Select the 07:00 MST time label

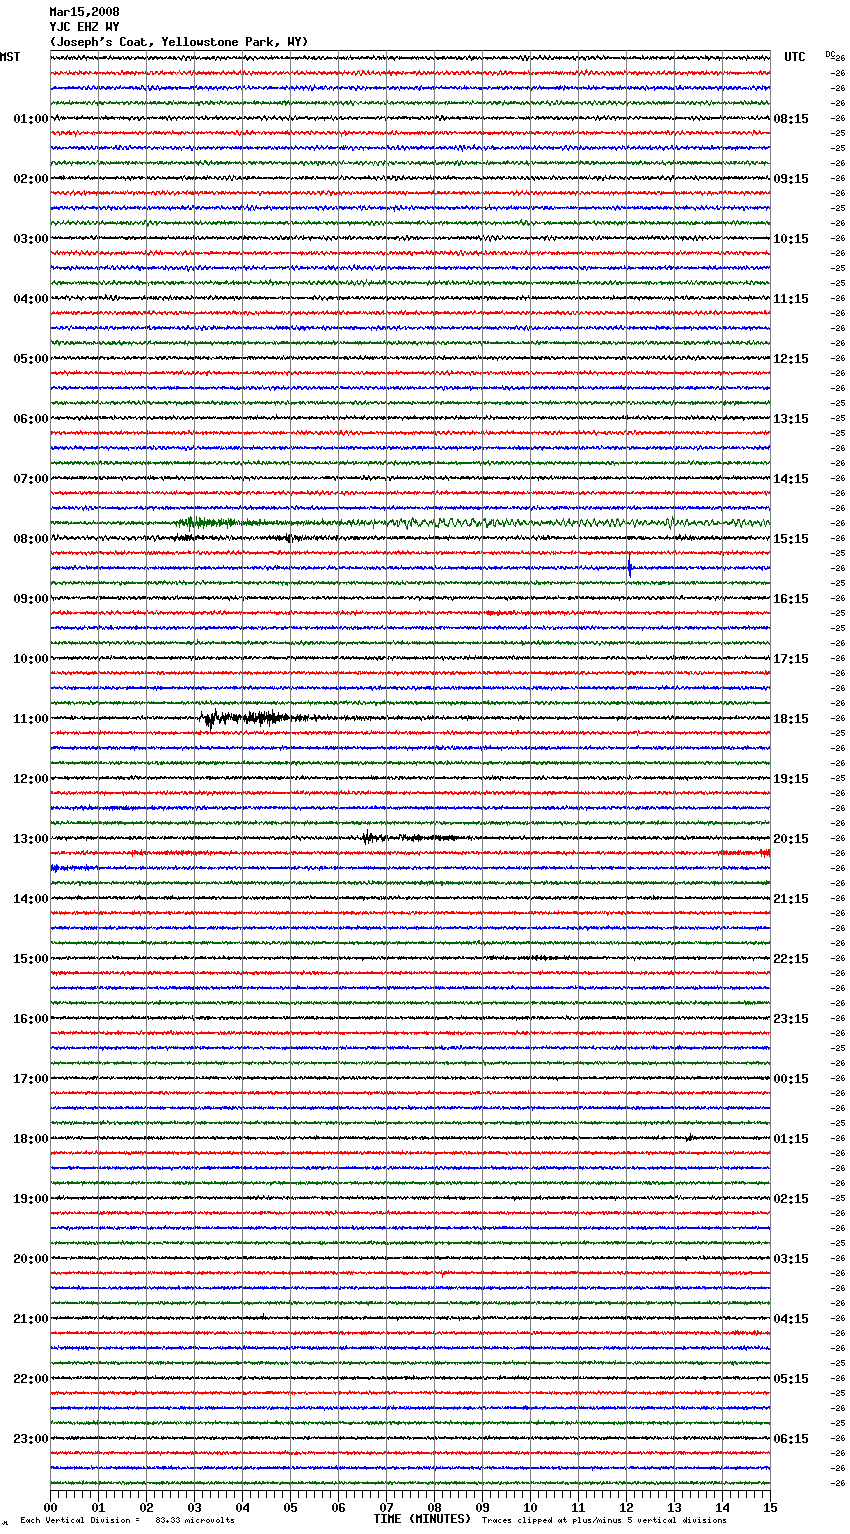[x=30, y=479]
